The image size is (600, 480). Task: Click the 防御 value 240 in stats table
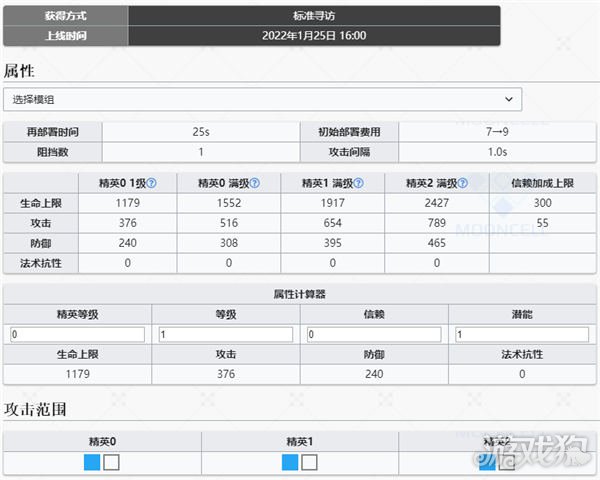tap(128, 243)
